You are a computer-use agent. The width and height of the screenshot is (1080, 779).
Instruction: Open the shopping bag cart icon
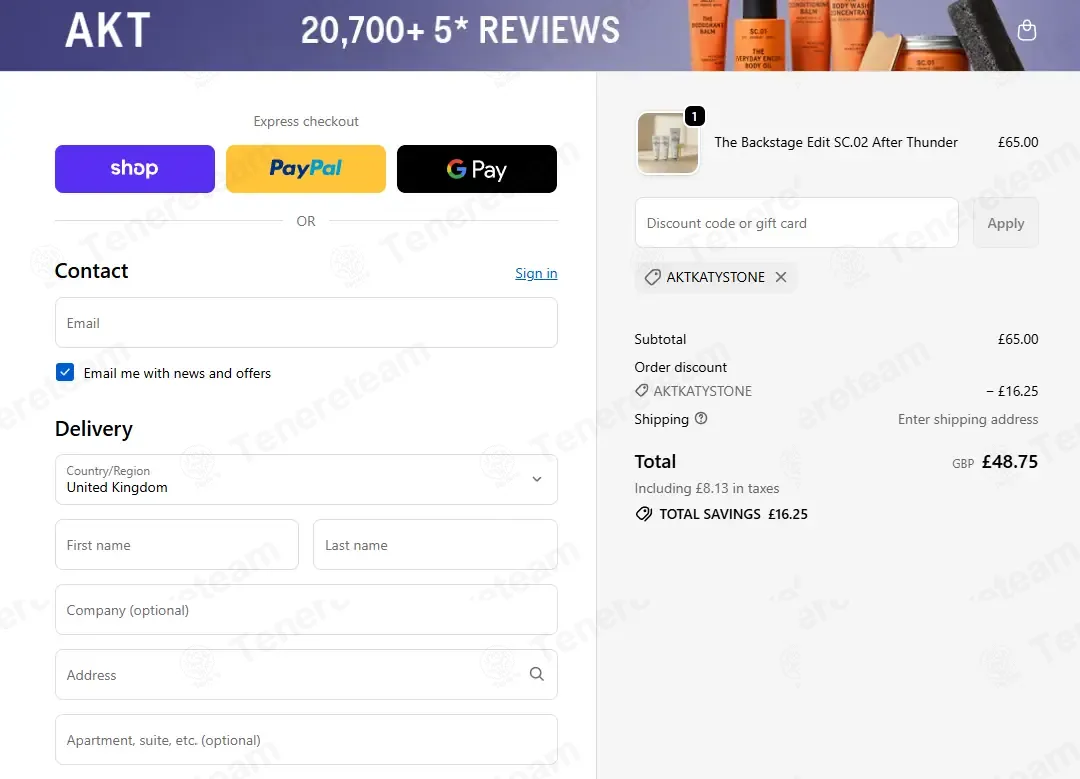(1026, 30)
